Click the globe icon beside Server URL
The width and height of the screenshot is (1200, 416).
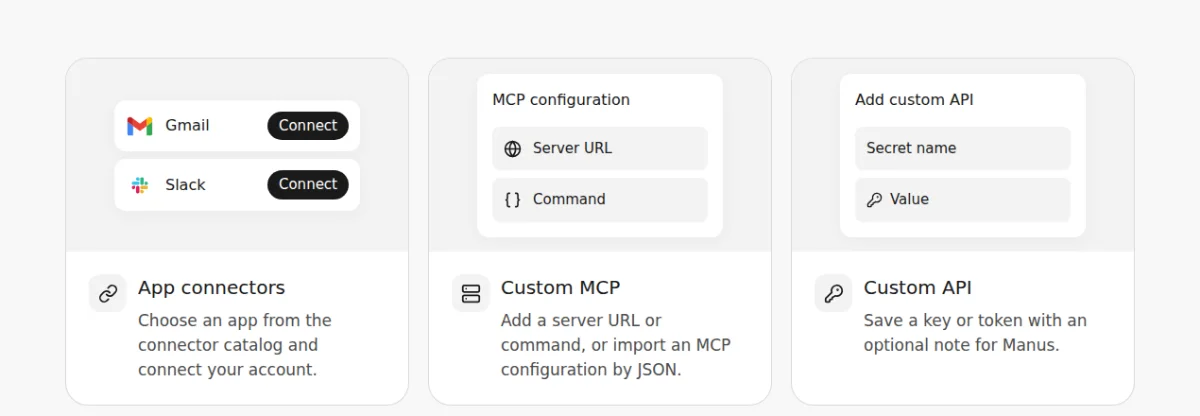(x=513, y=148)
